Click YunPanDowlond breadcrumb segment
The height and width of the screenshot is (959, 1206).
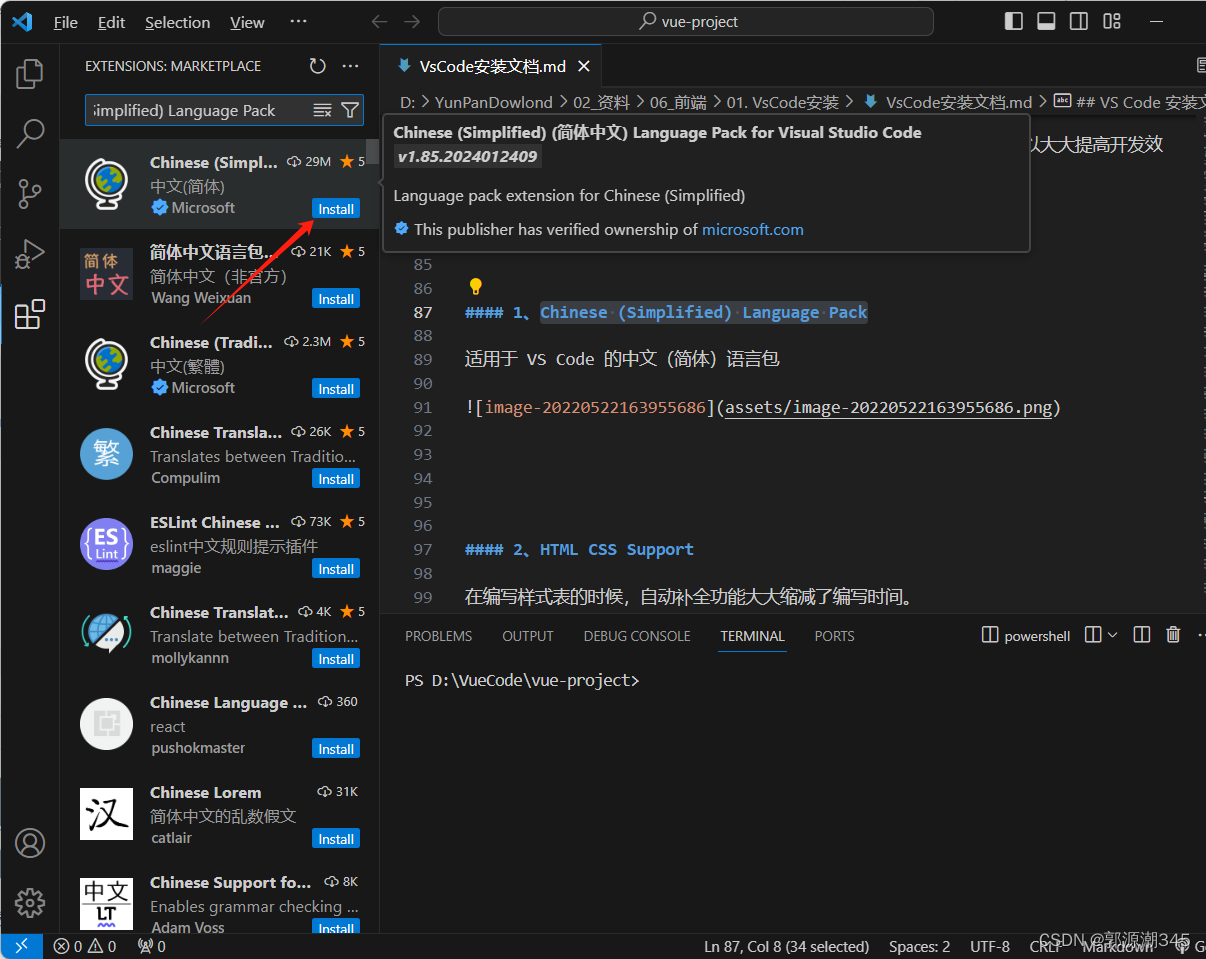pos(494,102)
